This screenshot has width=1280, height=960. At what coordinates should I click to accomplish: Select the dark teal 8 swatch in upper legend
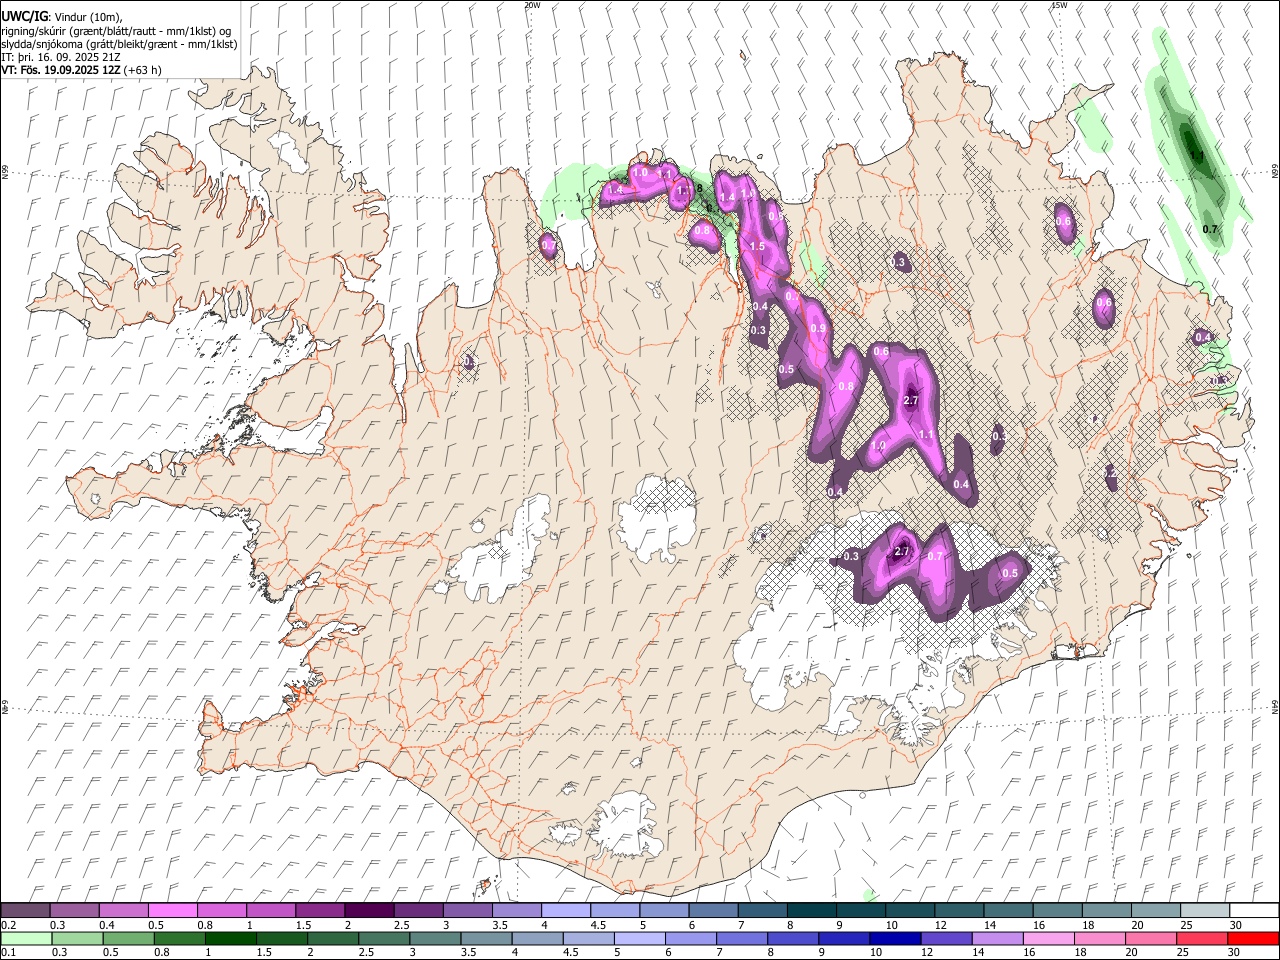(812, 910)
